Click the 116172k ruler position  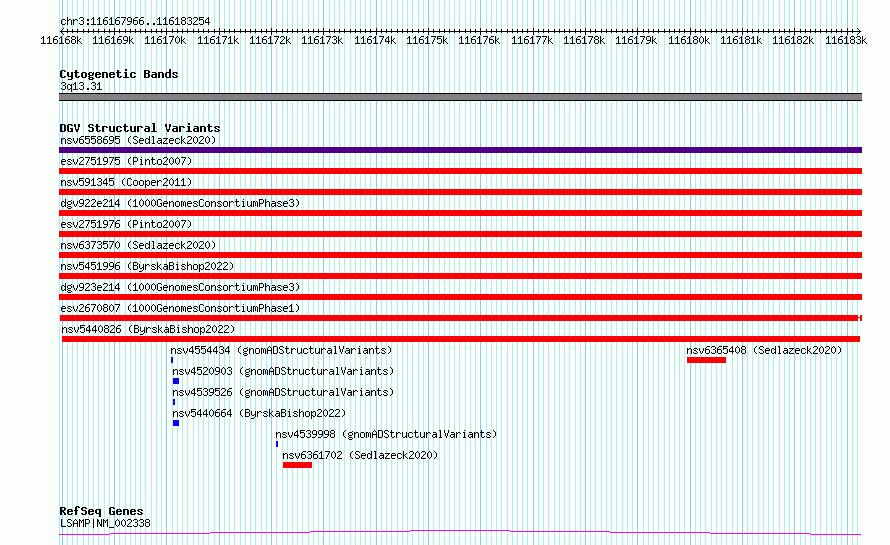click(x=270, y=40)
